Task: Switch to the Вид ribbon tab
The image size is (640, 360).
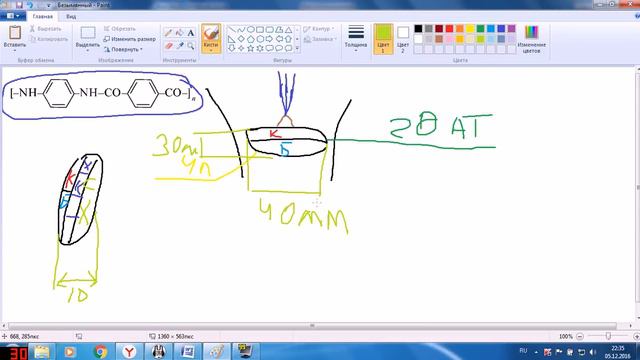Action: (x=71, y=16)
